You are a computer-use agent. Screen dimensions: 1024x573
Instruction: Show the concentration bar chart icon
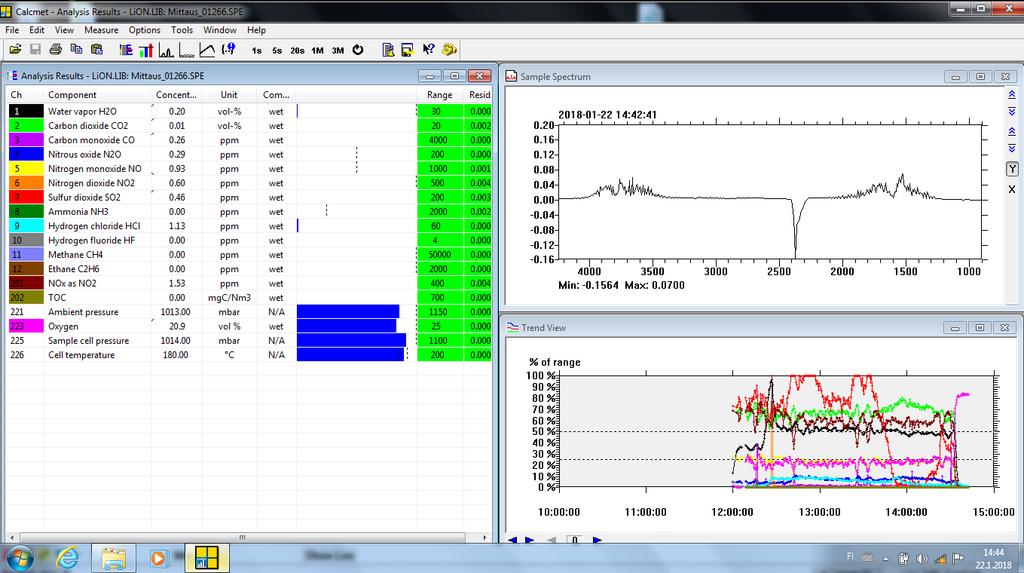(146, 50)
